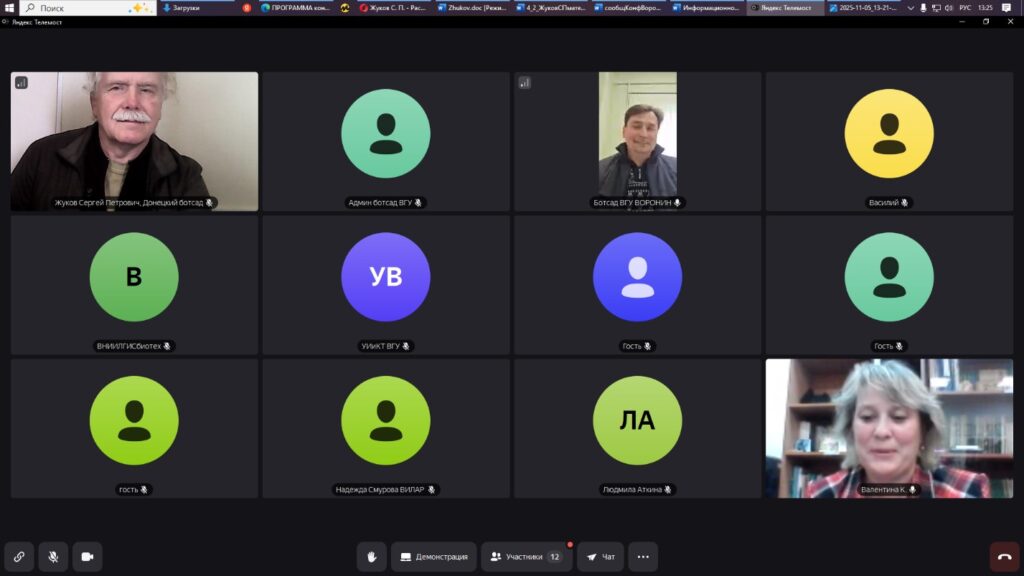
Task: Select video tile of Жуков Сергей Петрович
Action: click(x=134, y=140)
